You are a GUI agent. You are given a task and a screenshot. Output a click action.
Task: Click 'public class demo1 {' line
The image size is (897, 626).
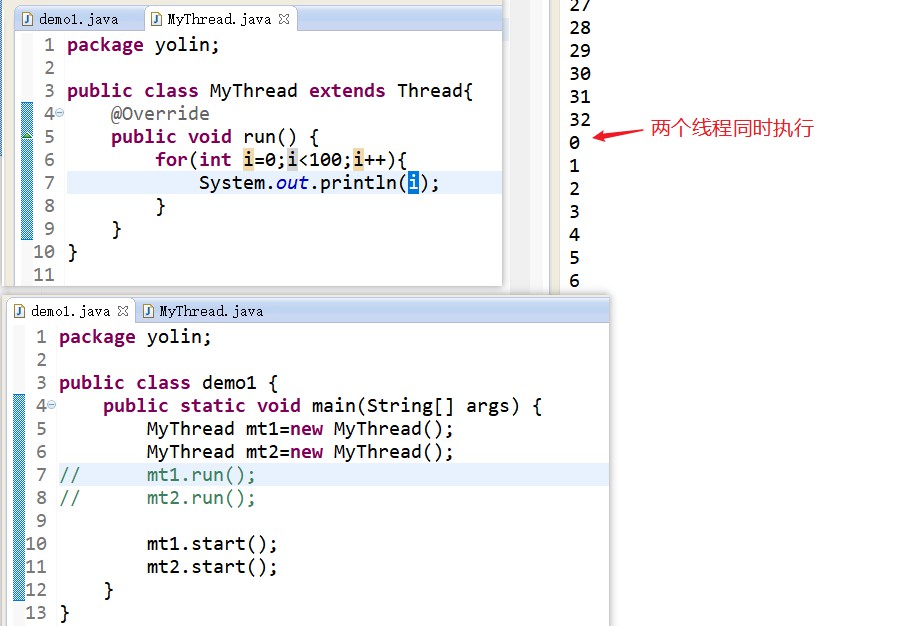(168, 382)
